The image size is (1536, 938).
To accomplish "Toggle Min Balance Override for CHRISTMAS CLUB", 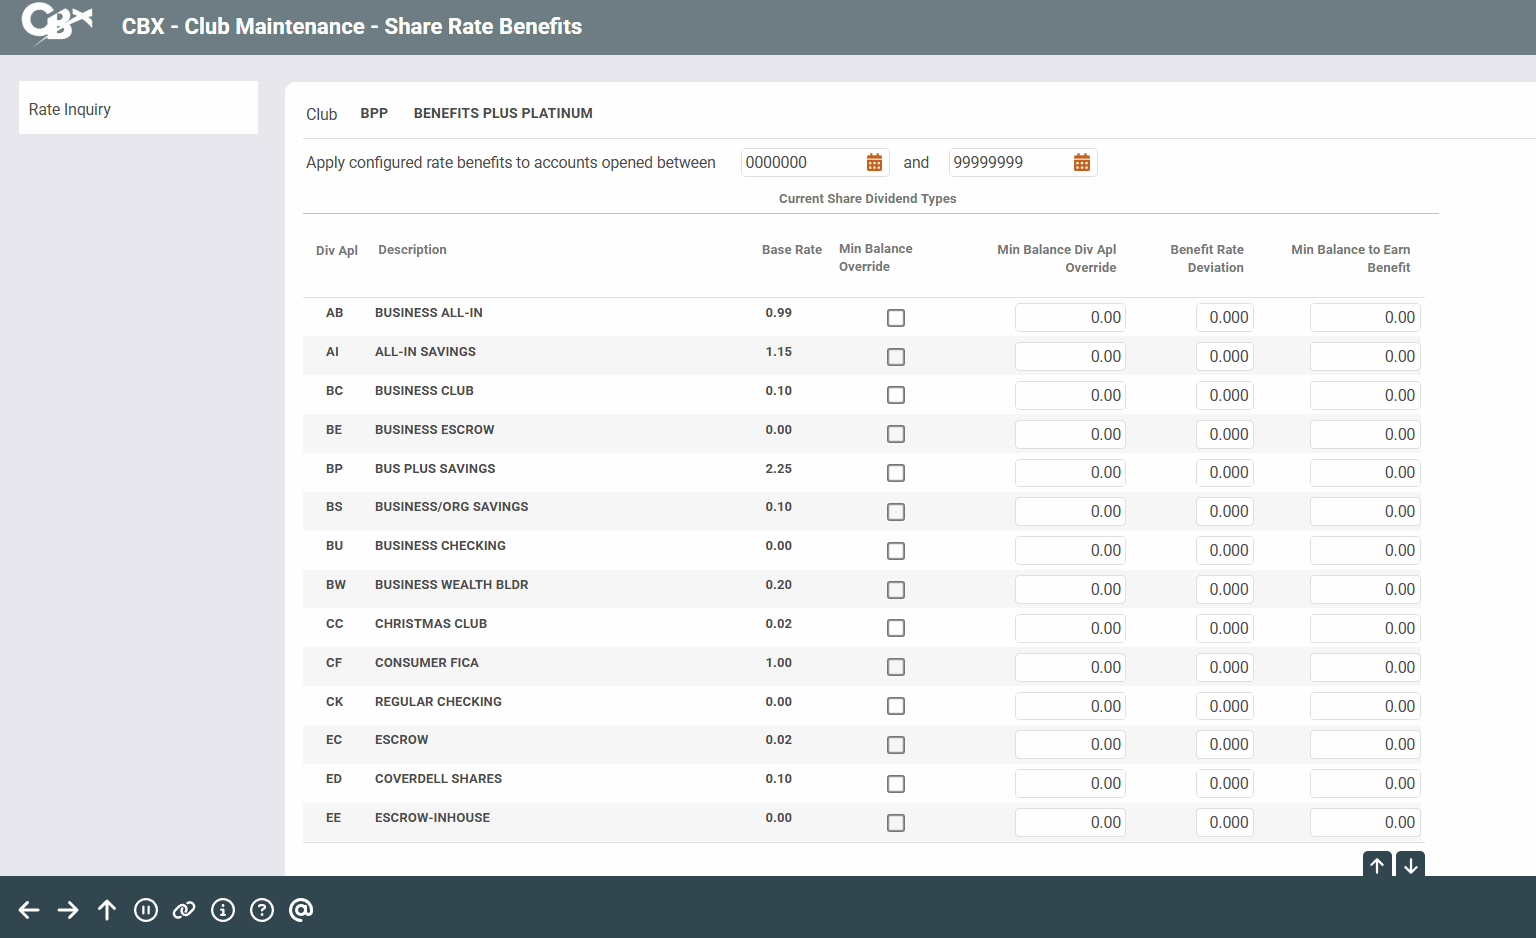I will coord(896,628).
